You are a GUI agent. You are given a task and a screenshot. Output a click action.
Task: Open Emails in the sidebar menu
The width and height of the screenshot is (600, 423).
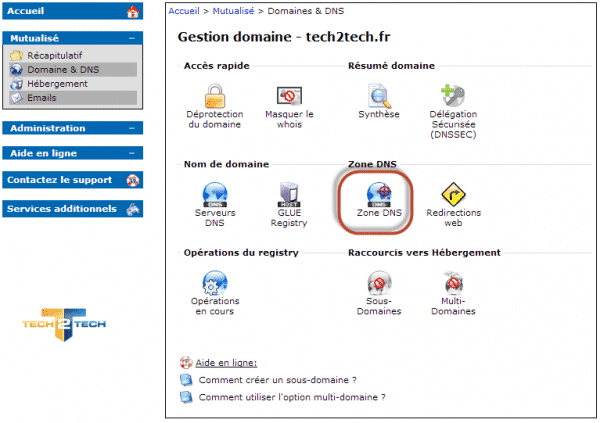(x=42, y=98)
